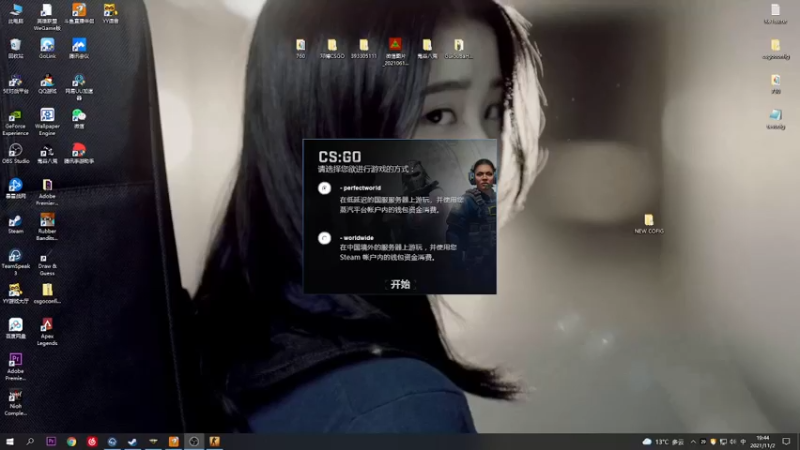Open Tencent Meeting desktop shortcut
Image resolution: width=800 pixels, height=450 pixels.
79,48
